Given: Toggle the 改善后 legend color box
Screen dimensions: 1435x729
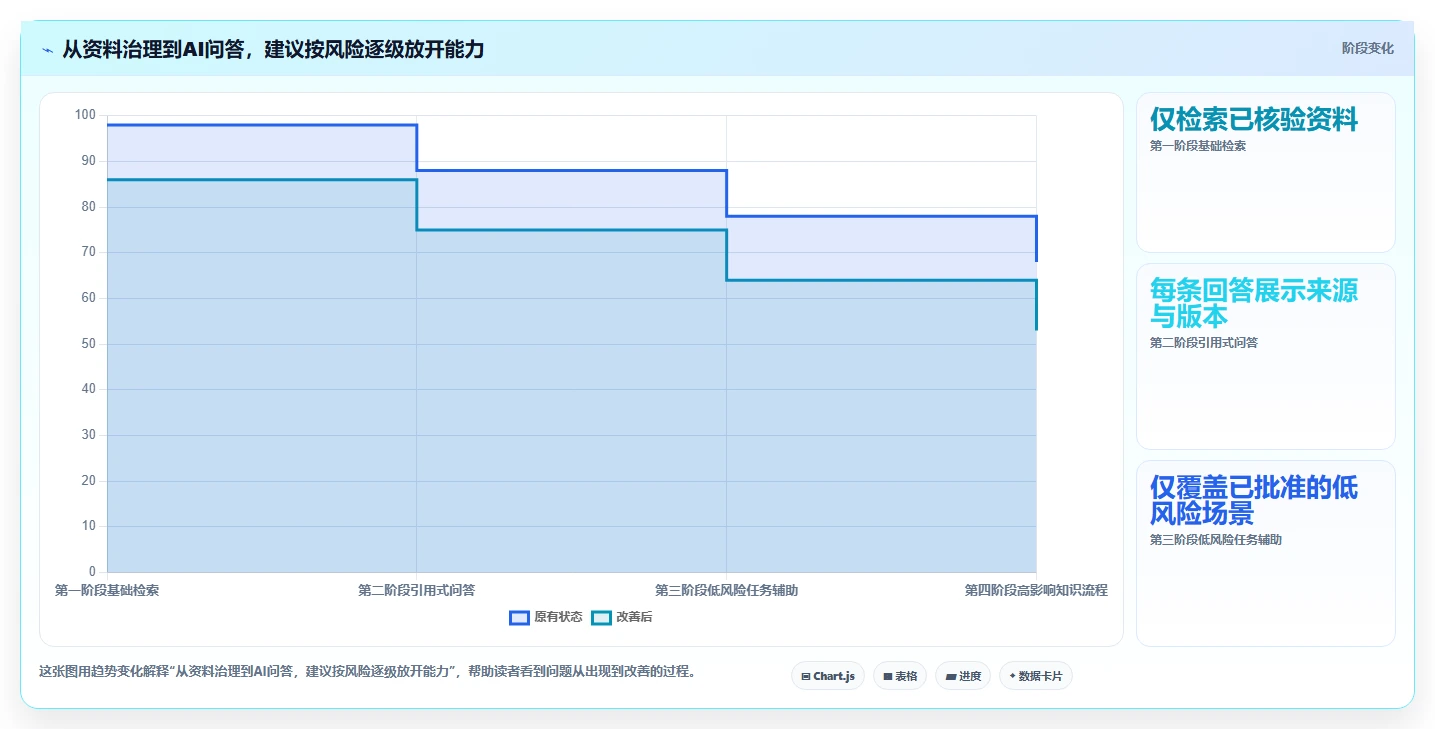Looking at the screenshot, I should click(601, 618).
